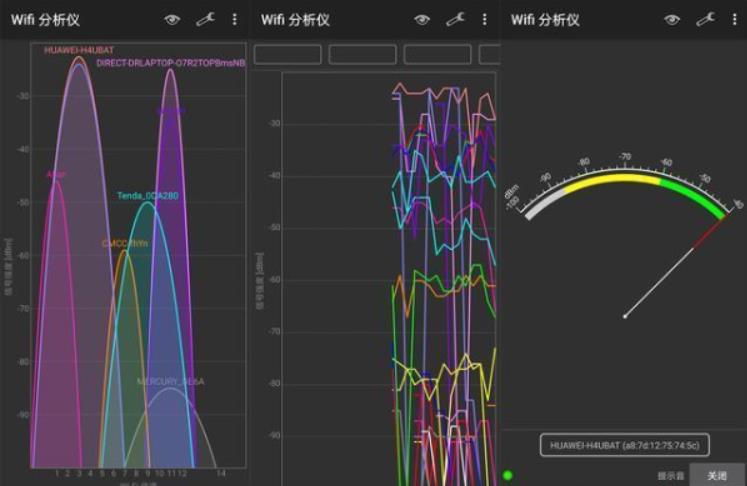747x486 pixels.
Task: Tap the eye view icon in channel graph panel
Action: 172,20
